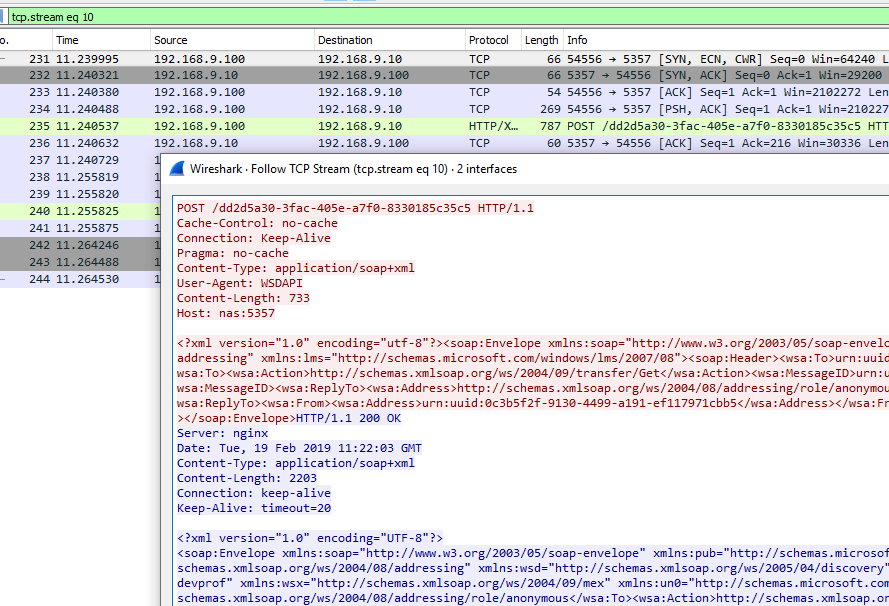Select packet 231 SYN, ECN, CWR row

pyautogui.click(x=444, y=59)
